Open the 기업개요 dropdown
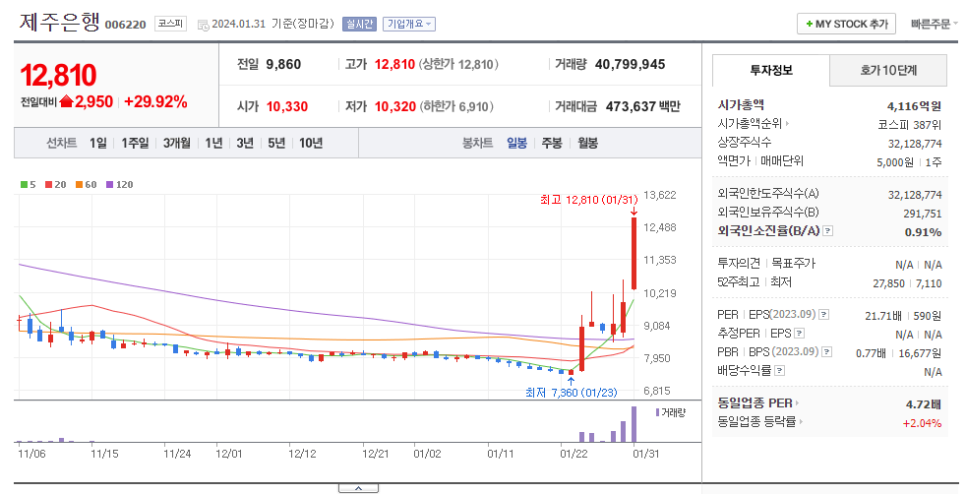966x494 pixels. [x=409, y=24]
